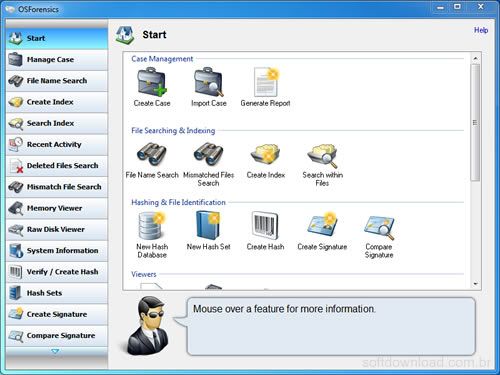This screenshot has height=375, width=500.
Task: Open the Start sidebar item
Action: coord(57,38)
